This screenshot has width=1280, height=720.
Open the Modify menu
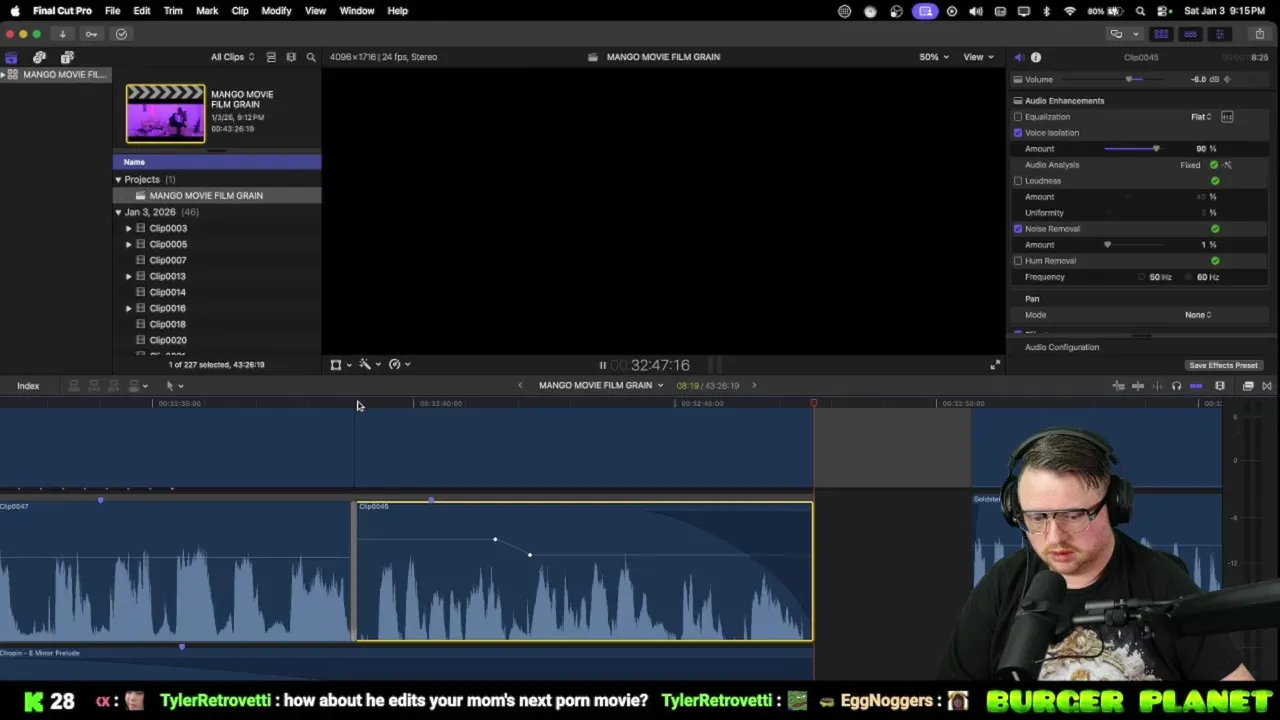pos(276,11)
